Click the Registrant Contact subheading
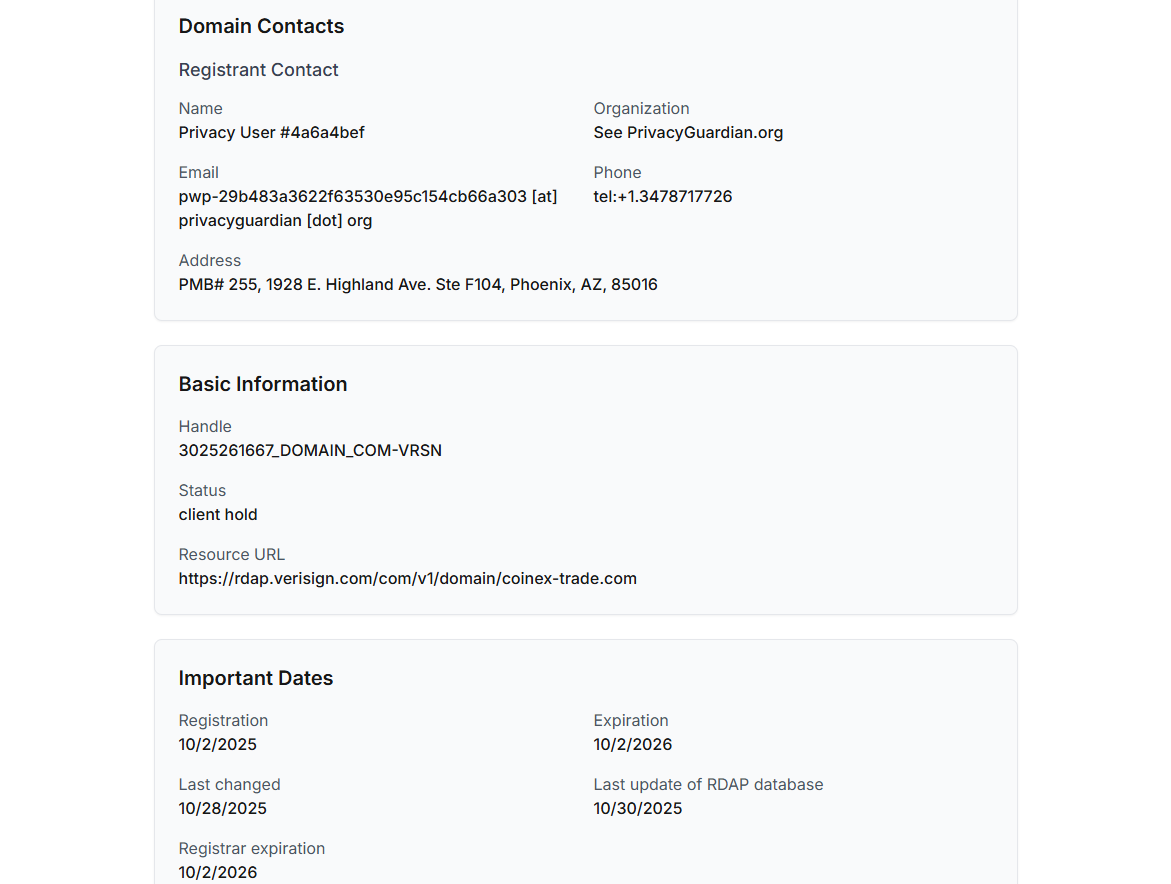This screenshot has width=1171, height=884. [258, 70]
